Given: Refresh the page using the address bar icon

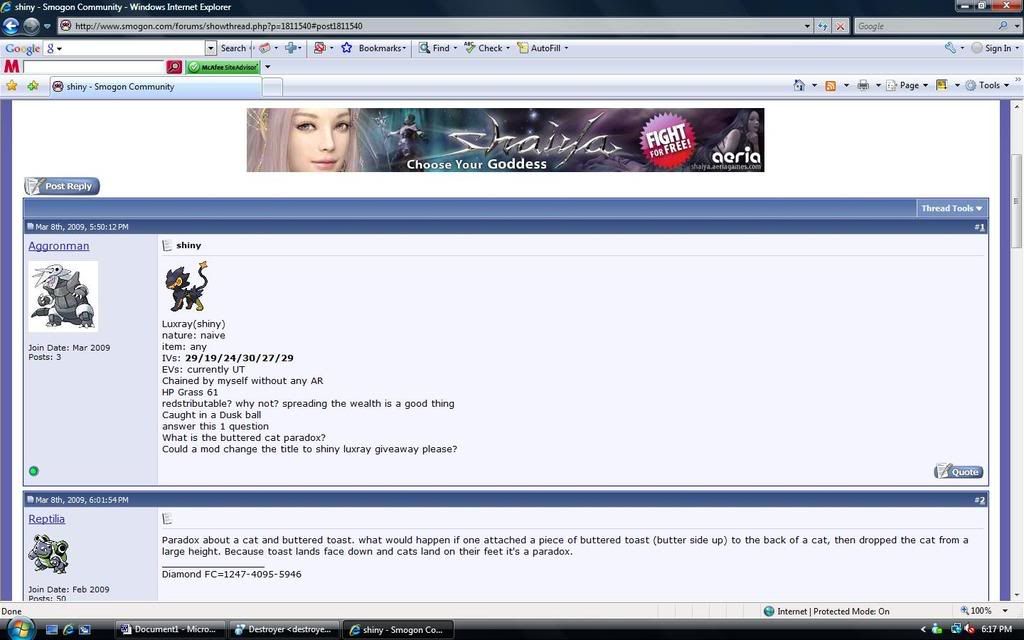Looking at the screenshot, I should 823,26.
